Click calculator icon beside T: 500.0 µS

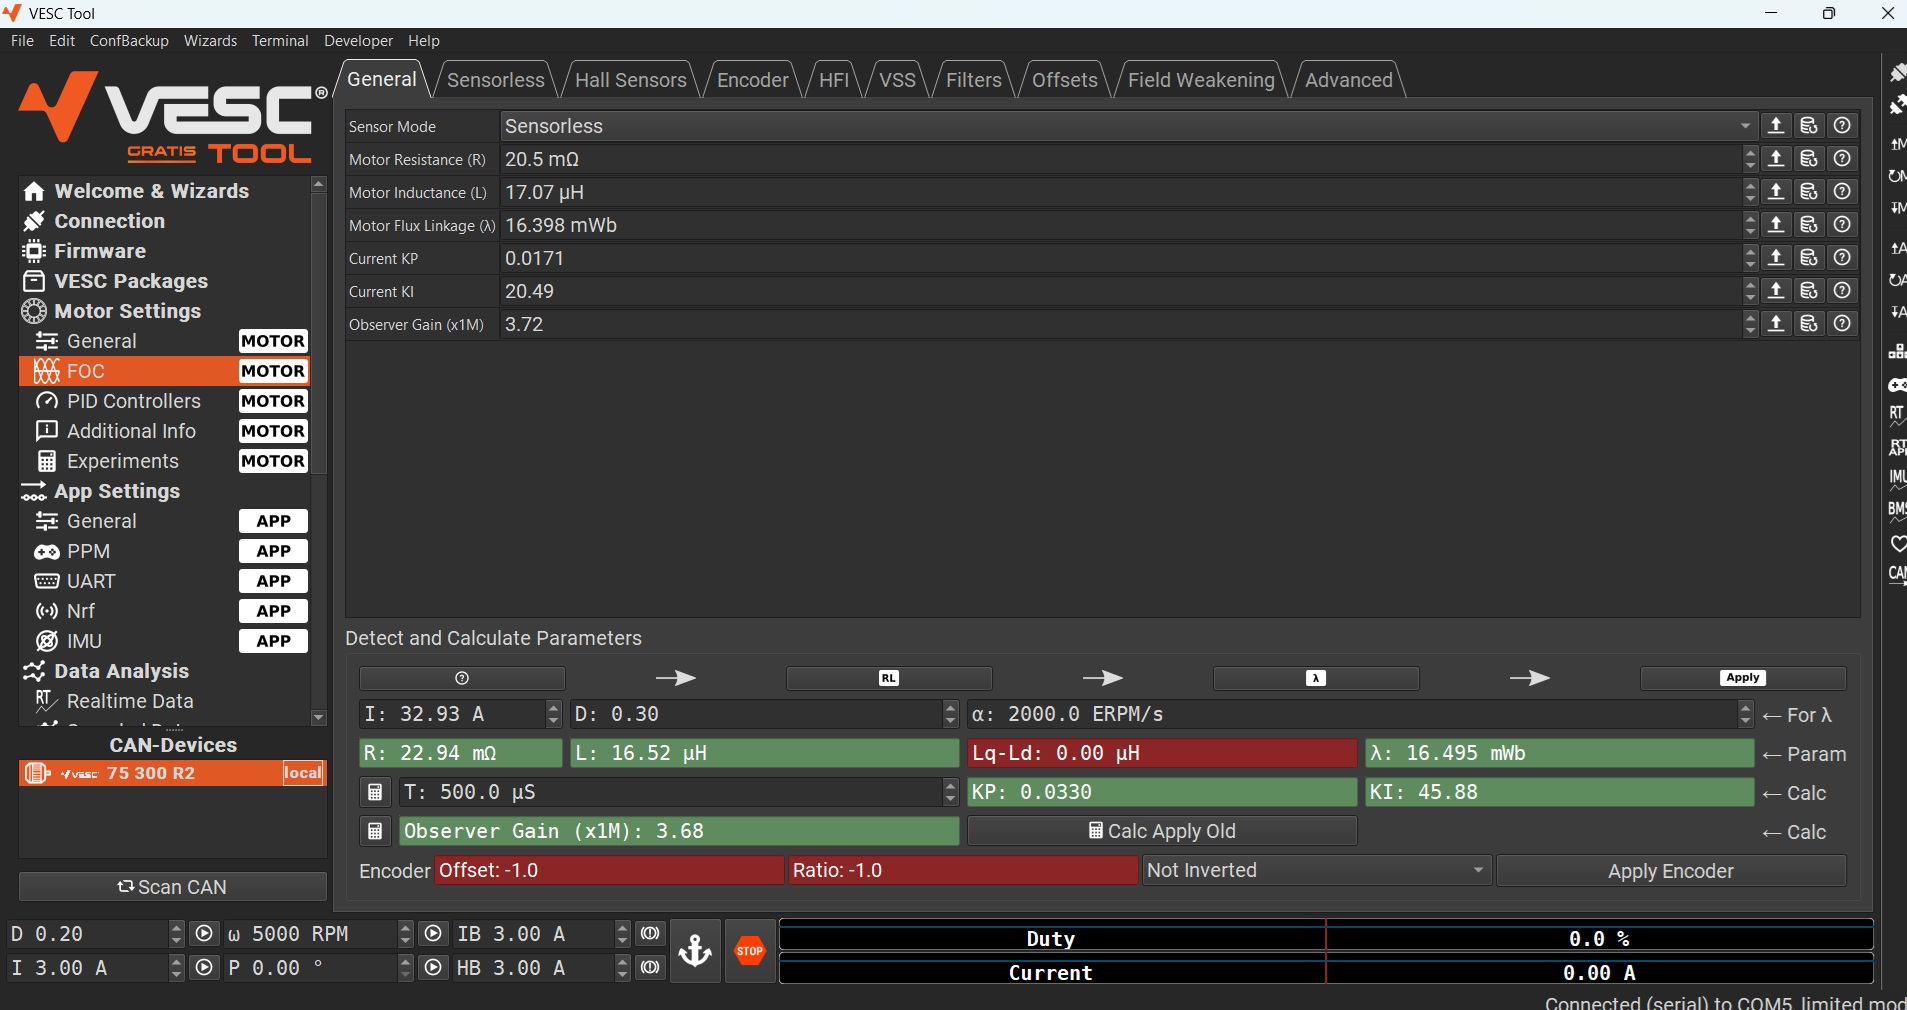point(375,793)
